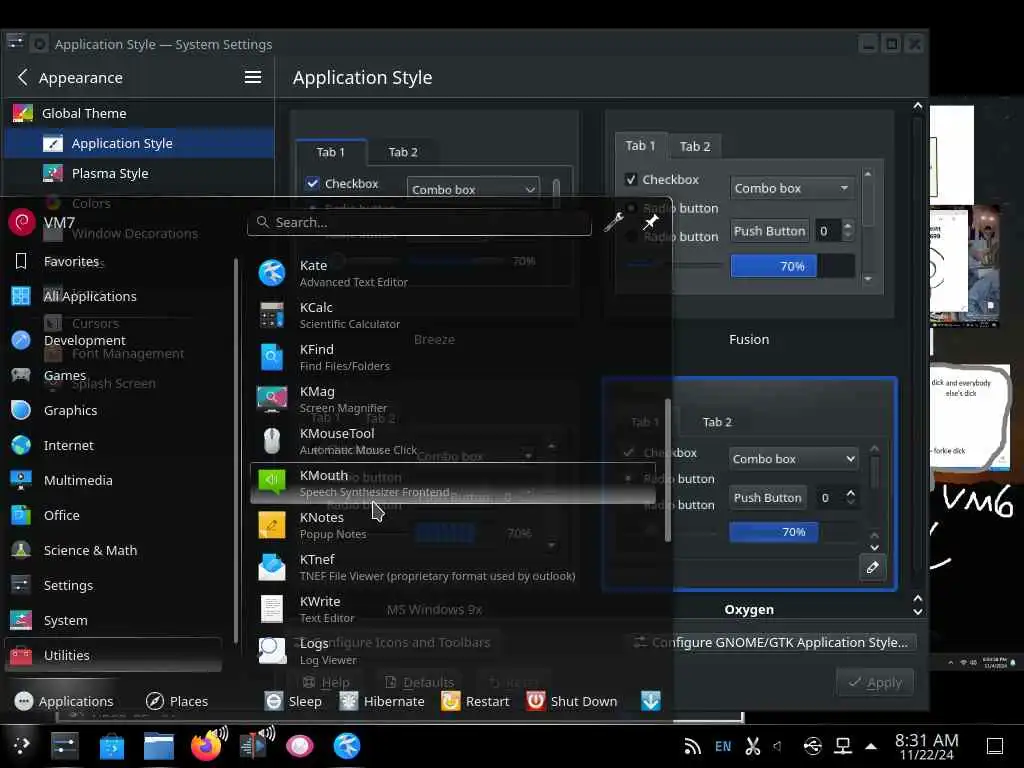Increment spinbox in Fusion preview
This screenshot has width=1024, height=768.
848,226
